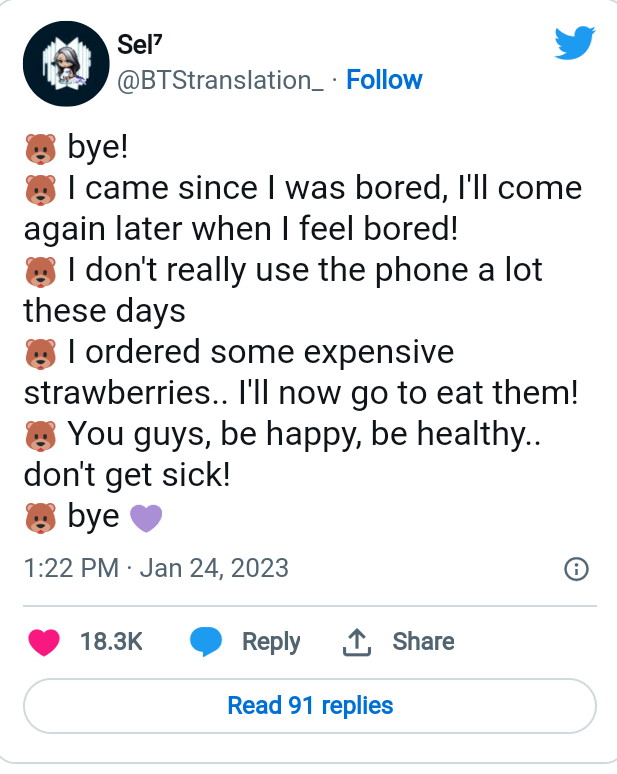Click the purple heart emoji

pos(146,518)
